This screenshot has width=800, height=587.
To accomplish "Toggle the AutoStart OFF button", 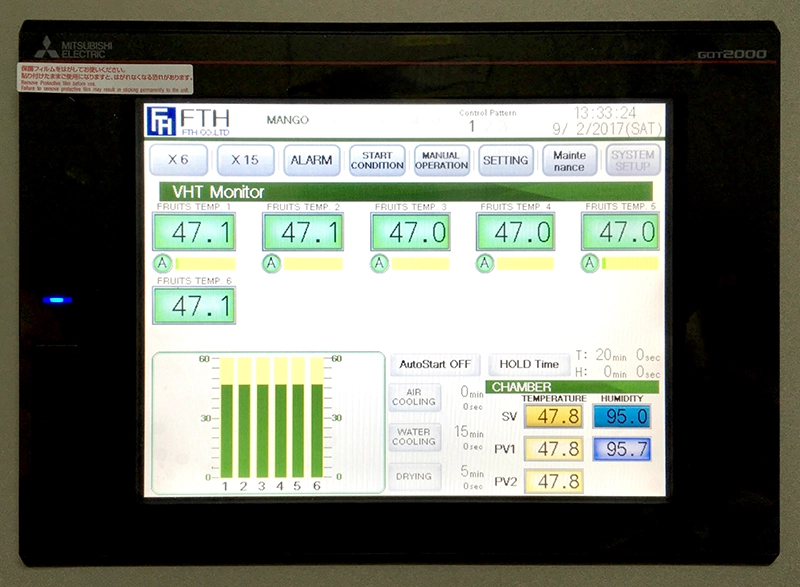I will (434, 365).
